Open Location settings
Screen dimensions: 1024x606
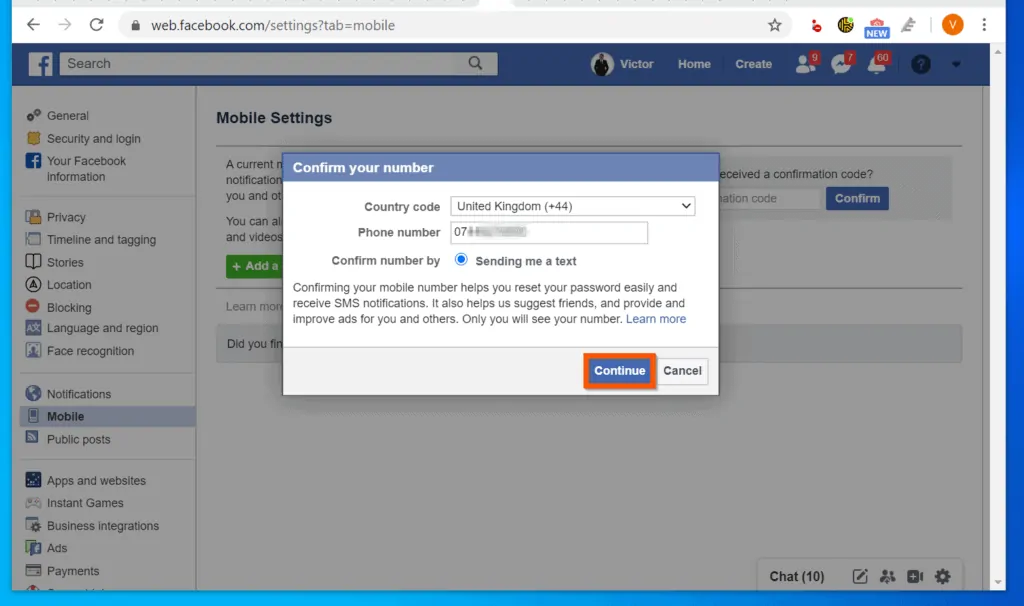coord(69,285)
